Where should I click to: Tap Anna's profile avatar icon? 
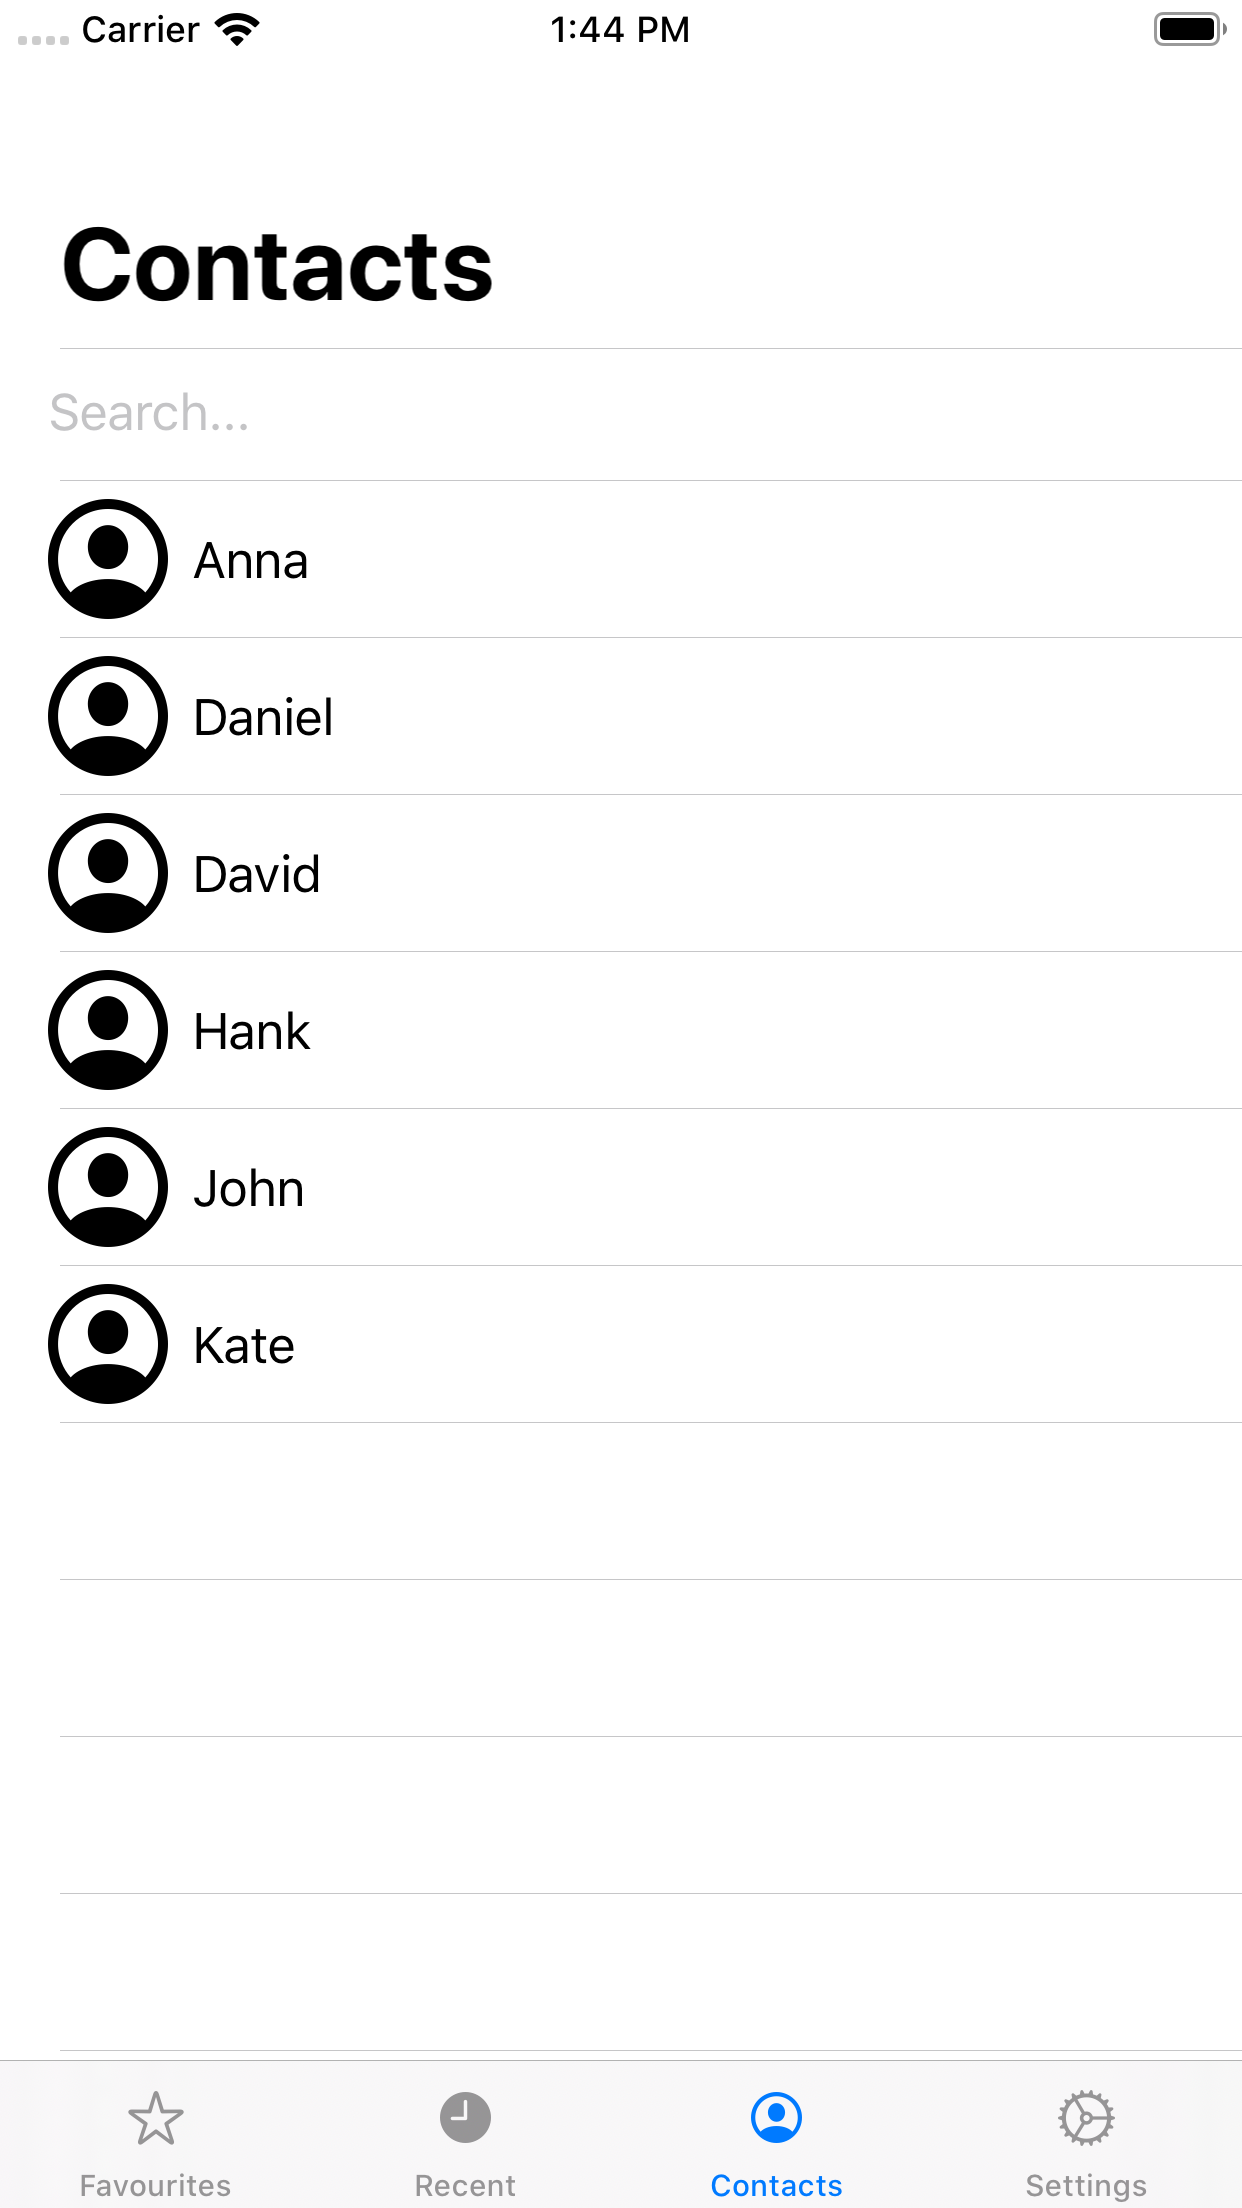[108, 559]
